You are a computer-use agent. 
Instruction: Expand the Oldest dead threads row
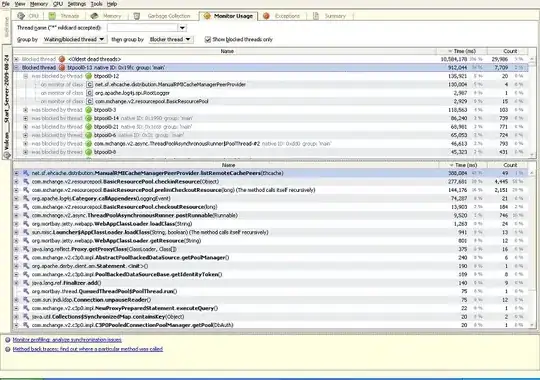click(x=16, y=59)
